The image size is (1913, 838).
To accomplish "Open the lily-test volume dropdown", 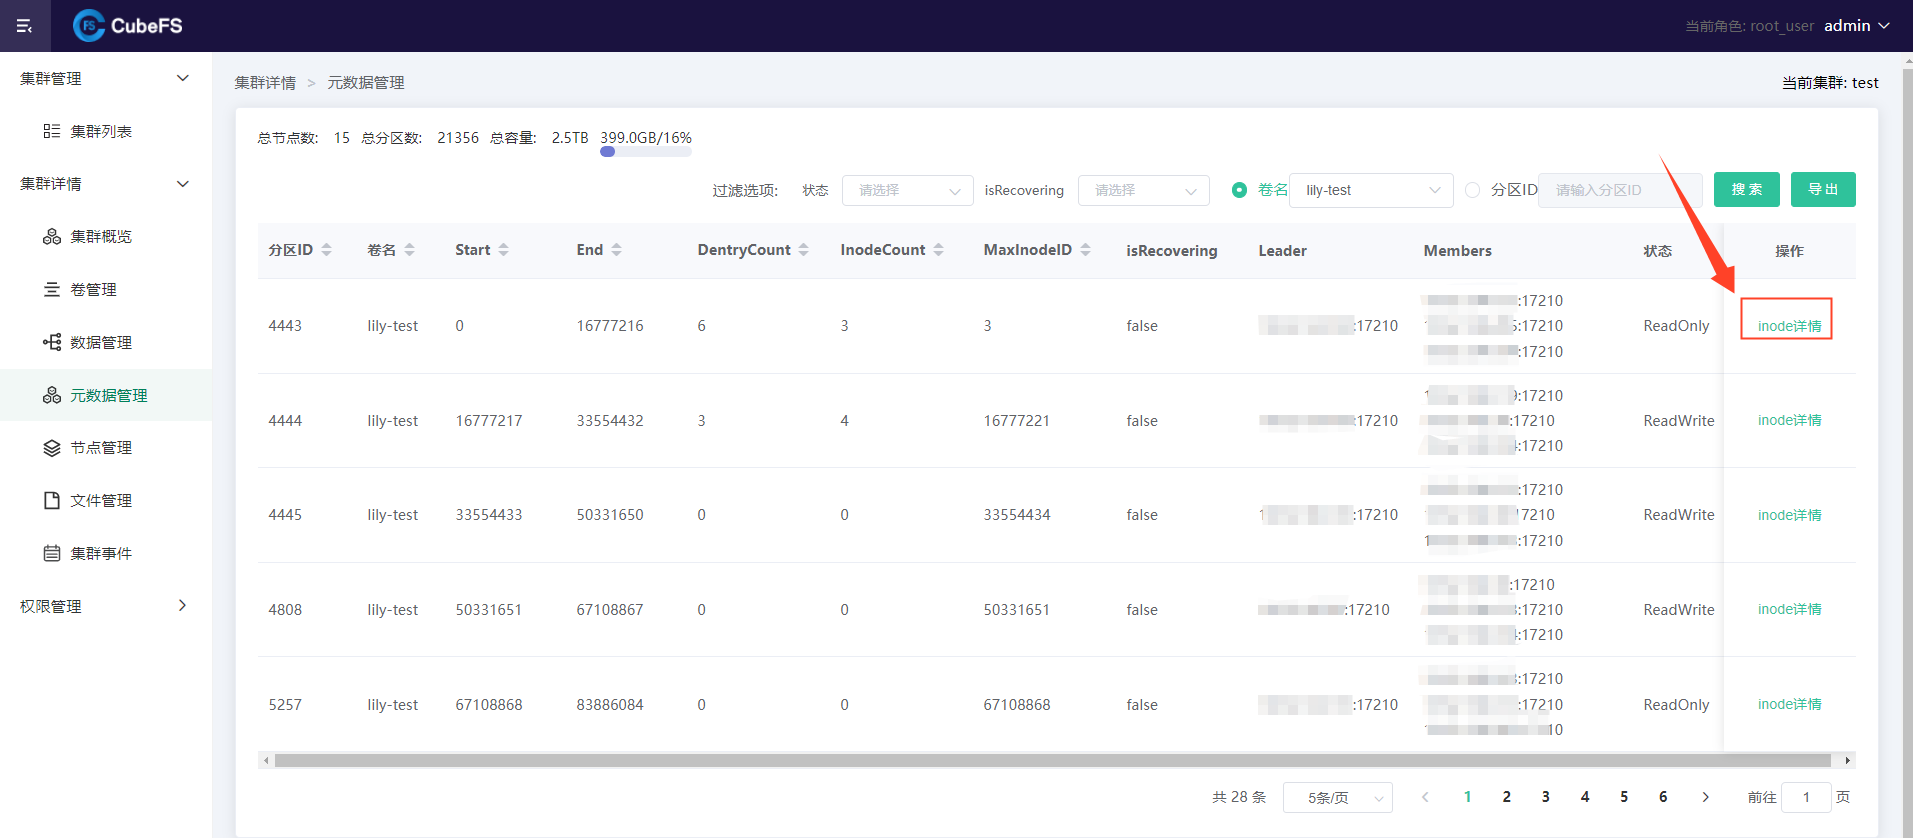I will coord(1371,190).
